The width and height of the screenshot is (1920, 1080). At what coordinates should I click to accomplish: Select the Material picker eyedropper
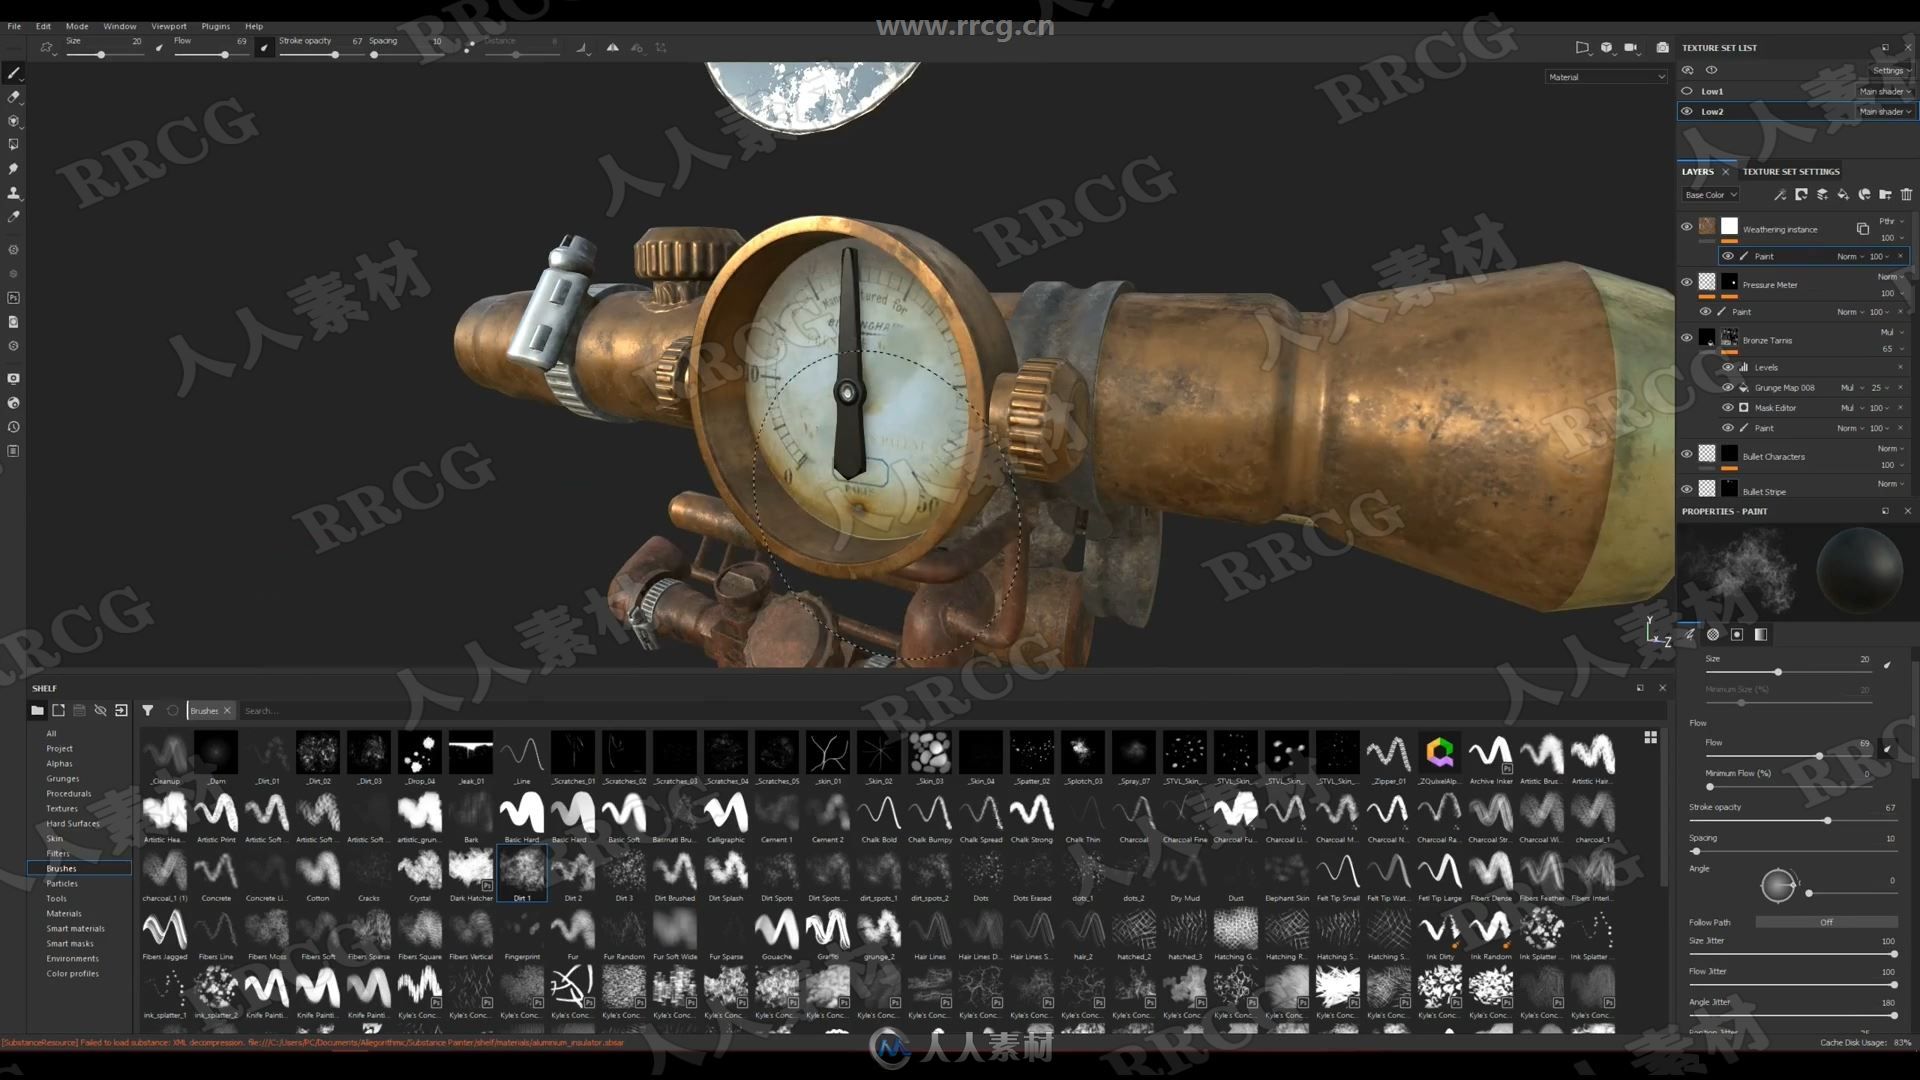pos(13,217)
